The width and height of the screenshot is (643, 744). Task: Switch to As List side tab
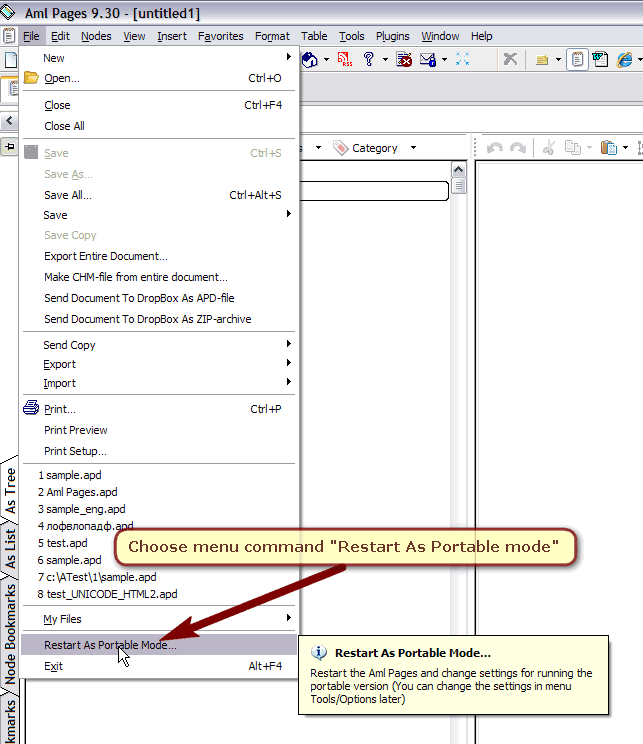(10, 549)
